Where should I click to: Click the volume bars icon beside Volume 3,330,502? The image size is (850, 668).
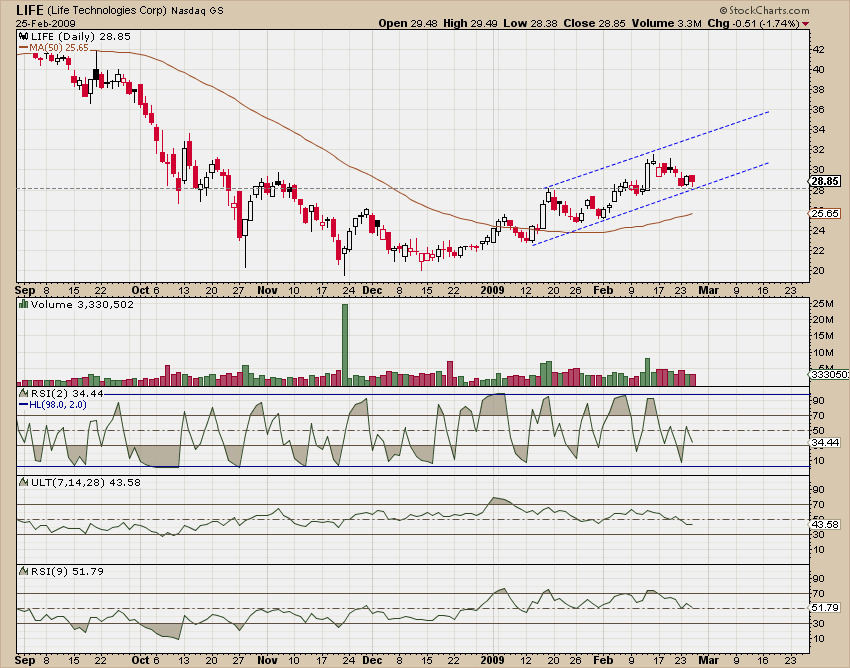(x=23, y=304)
